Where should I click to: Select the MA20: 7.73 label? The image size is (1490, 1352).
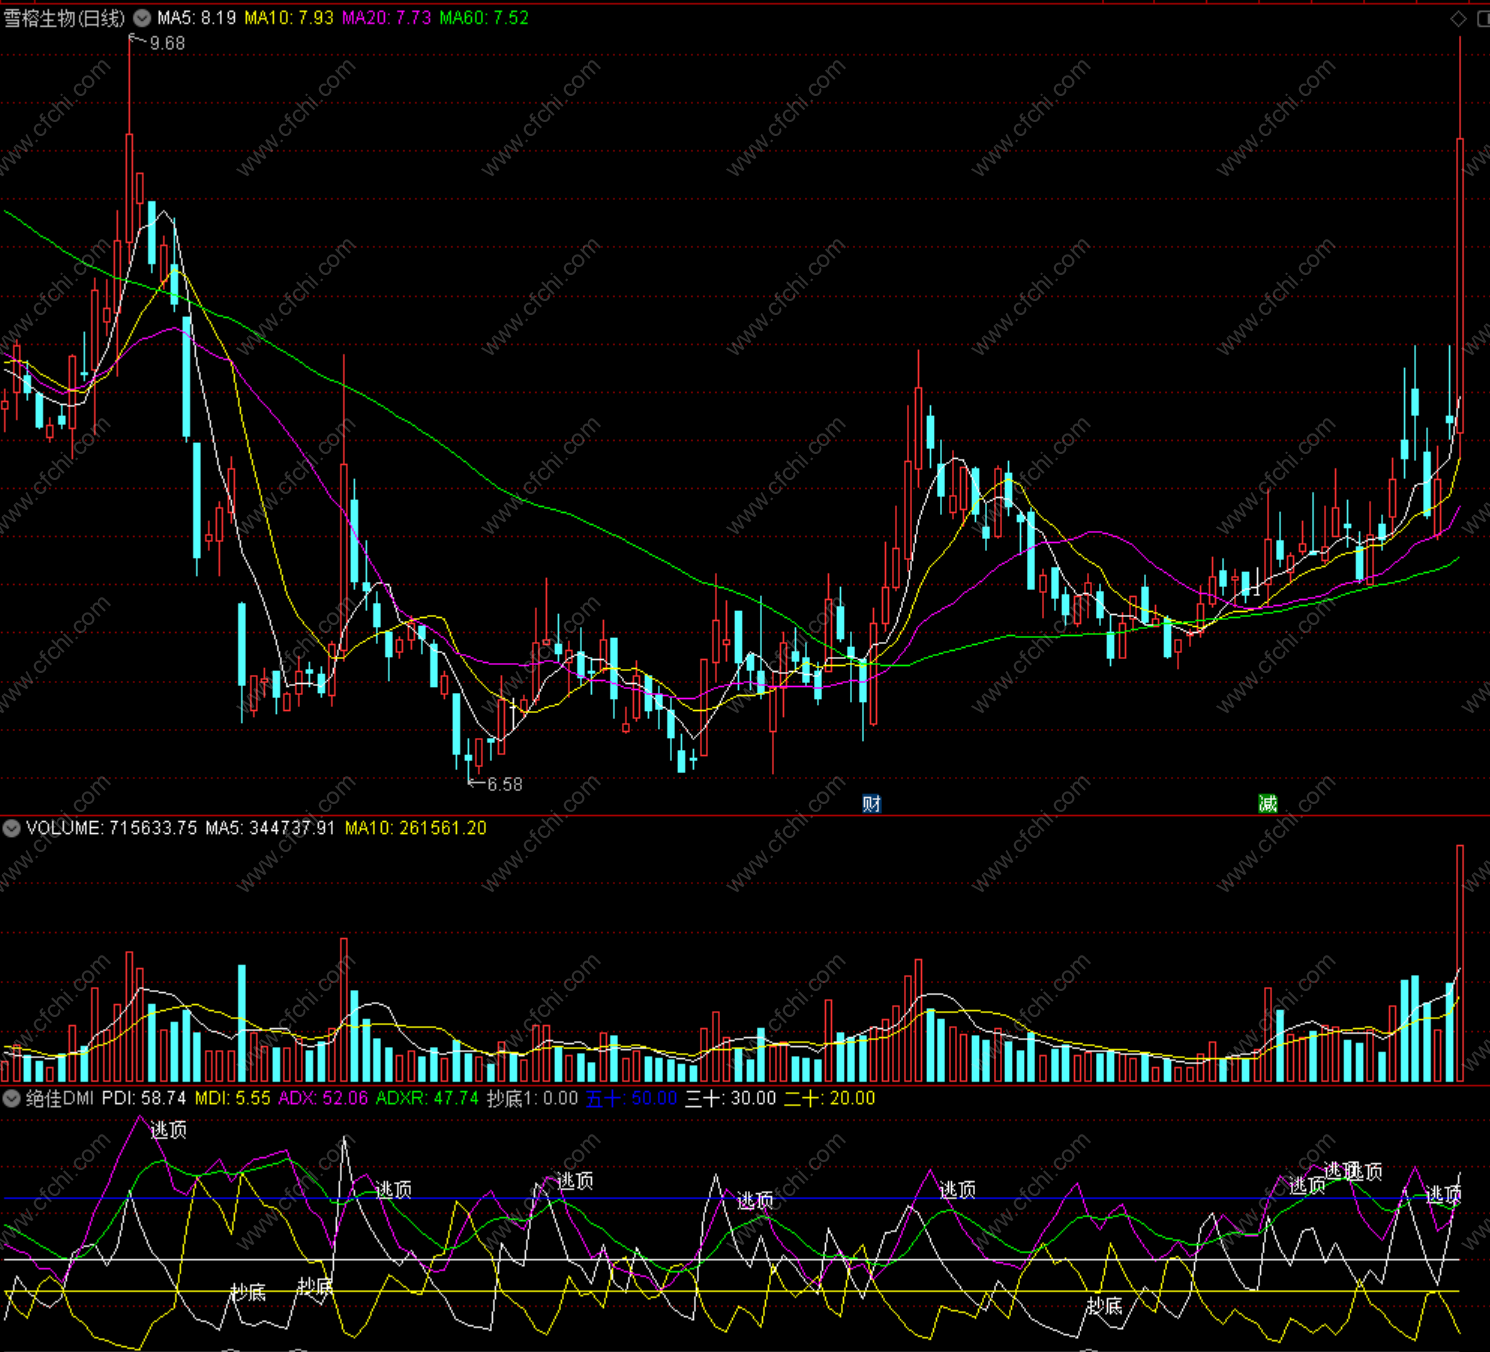coord(387,18)
